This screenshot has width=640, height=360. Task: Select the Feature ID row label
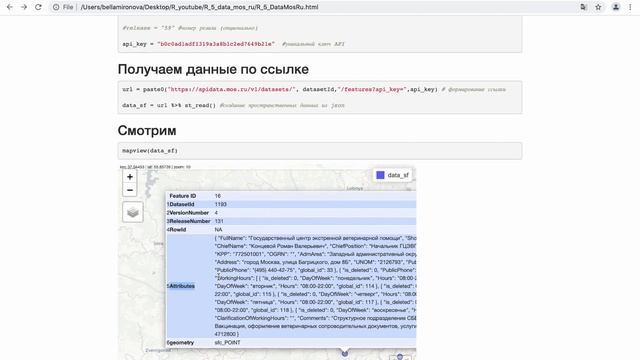point(183,196)
